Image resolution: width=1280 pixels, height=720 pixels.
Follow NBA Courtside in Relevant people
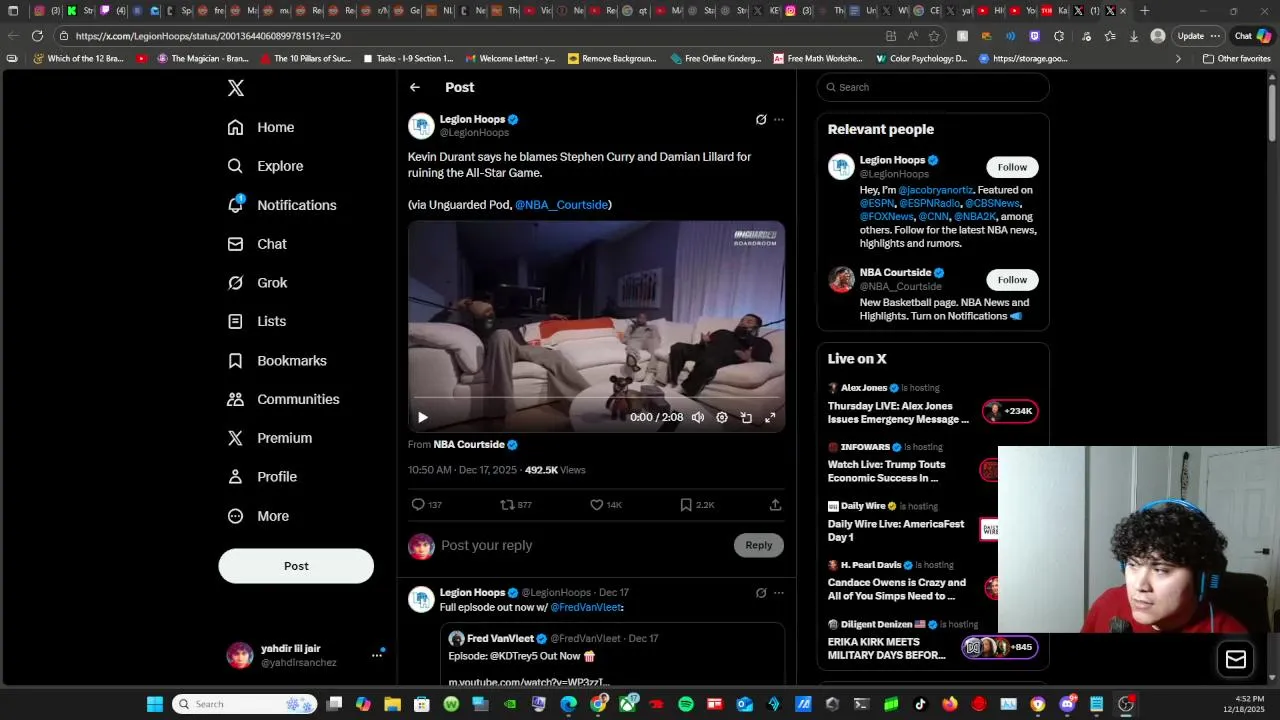click(x=1012, y=280)
